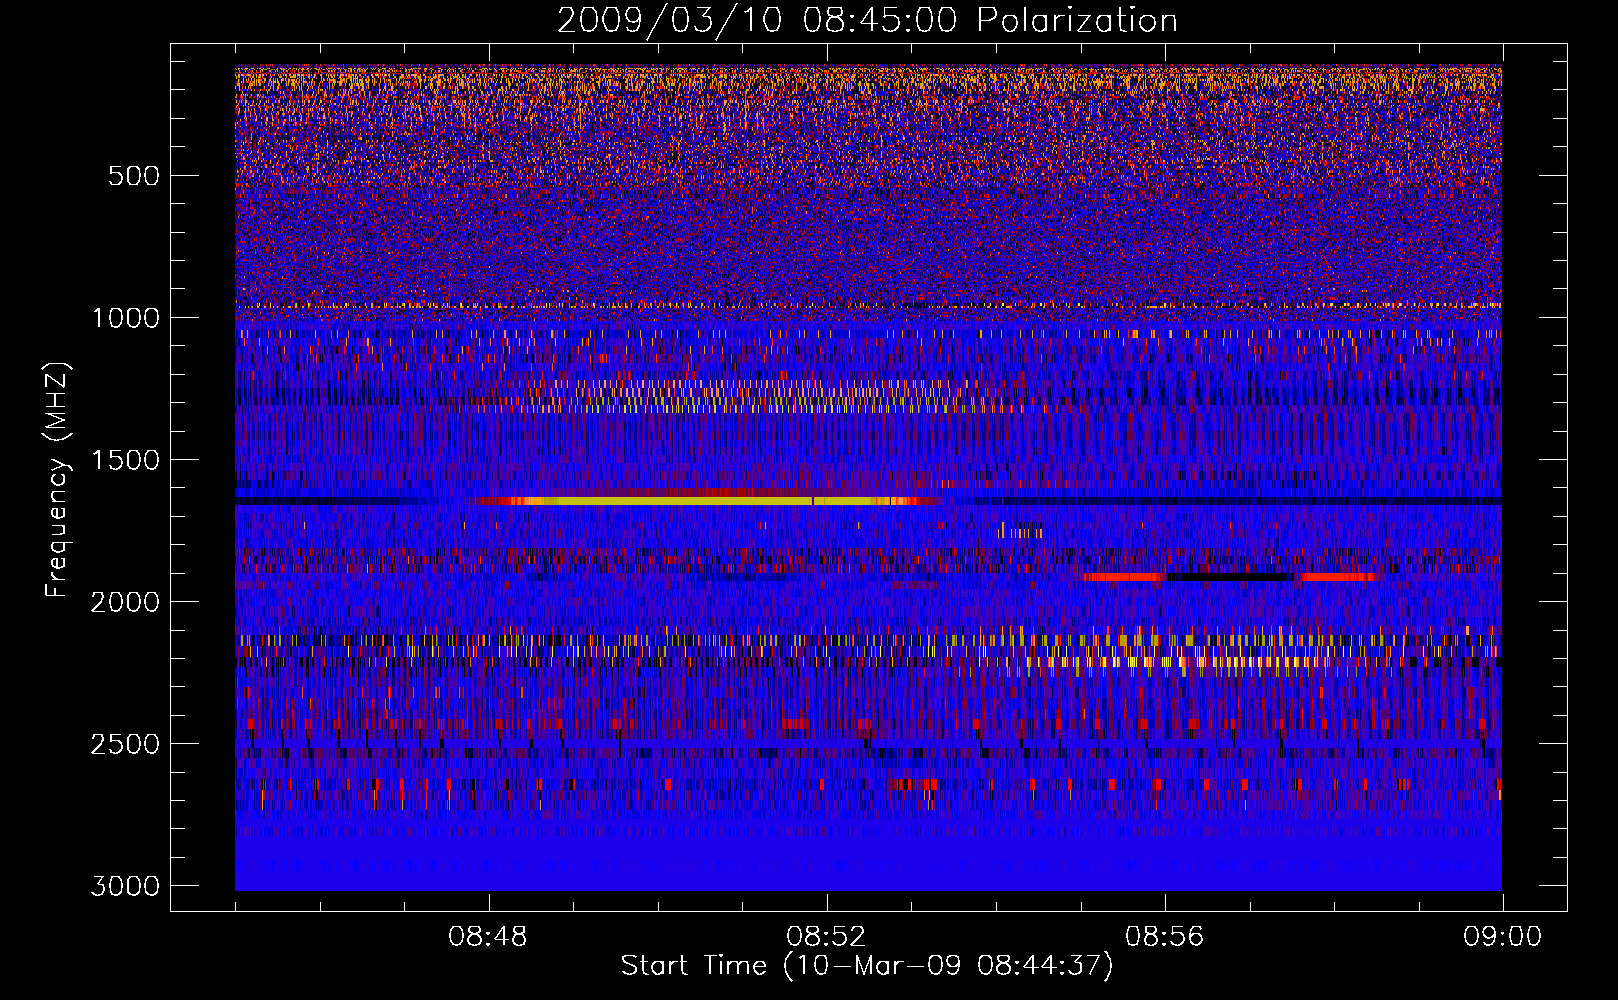Select the 2000 frequency tick label
The image size is (1618, 1000).
click(x=125, y=602)
